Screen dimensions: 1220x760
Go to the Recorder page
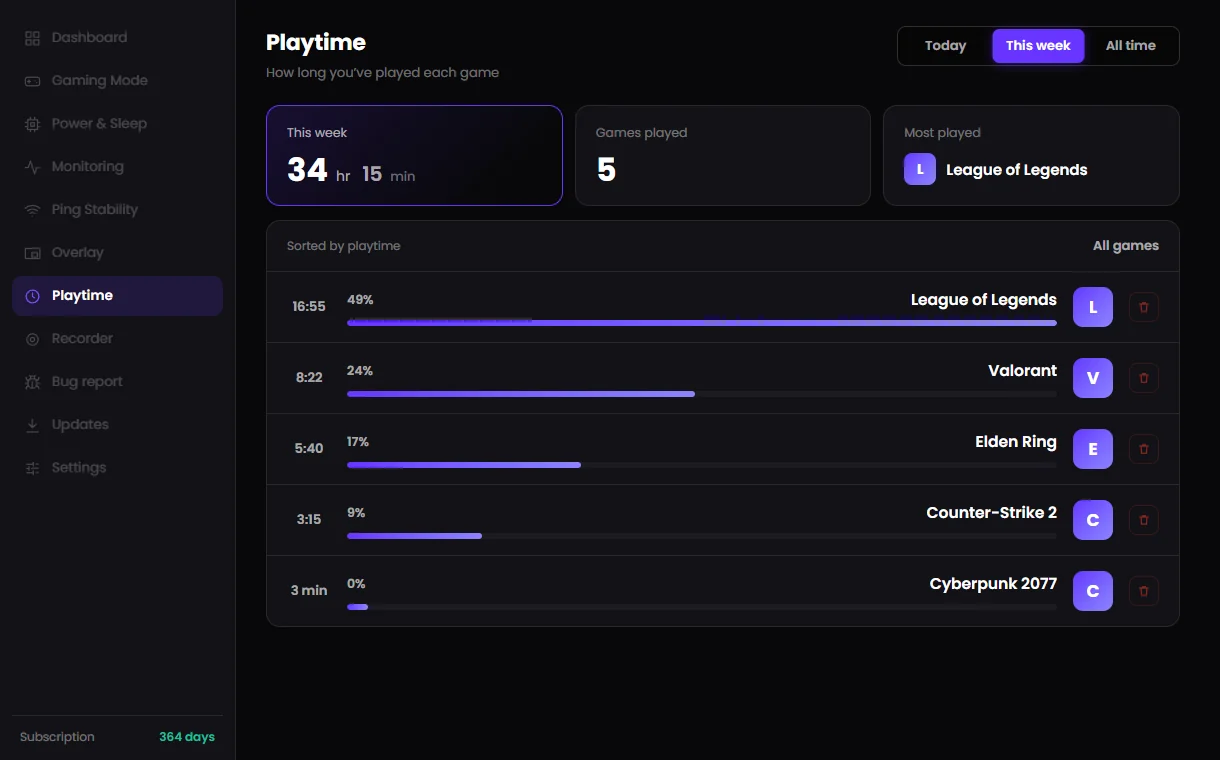[117, 339]
